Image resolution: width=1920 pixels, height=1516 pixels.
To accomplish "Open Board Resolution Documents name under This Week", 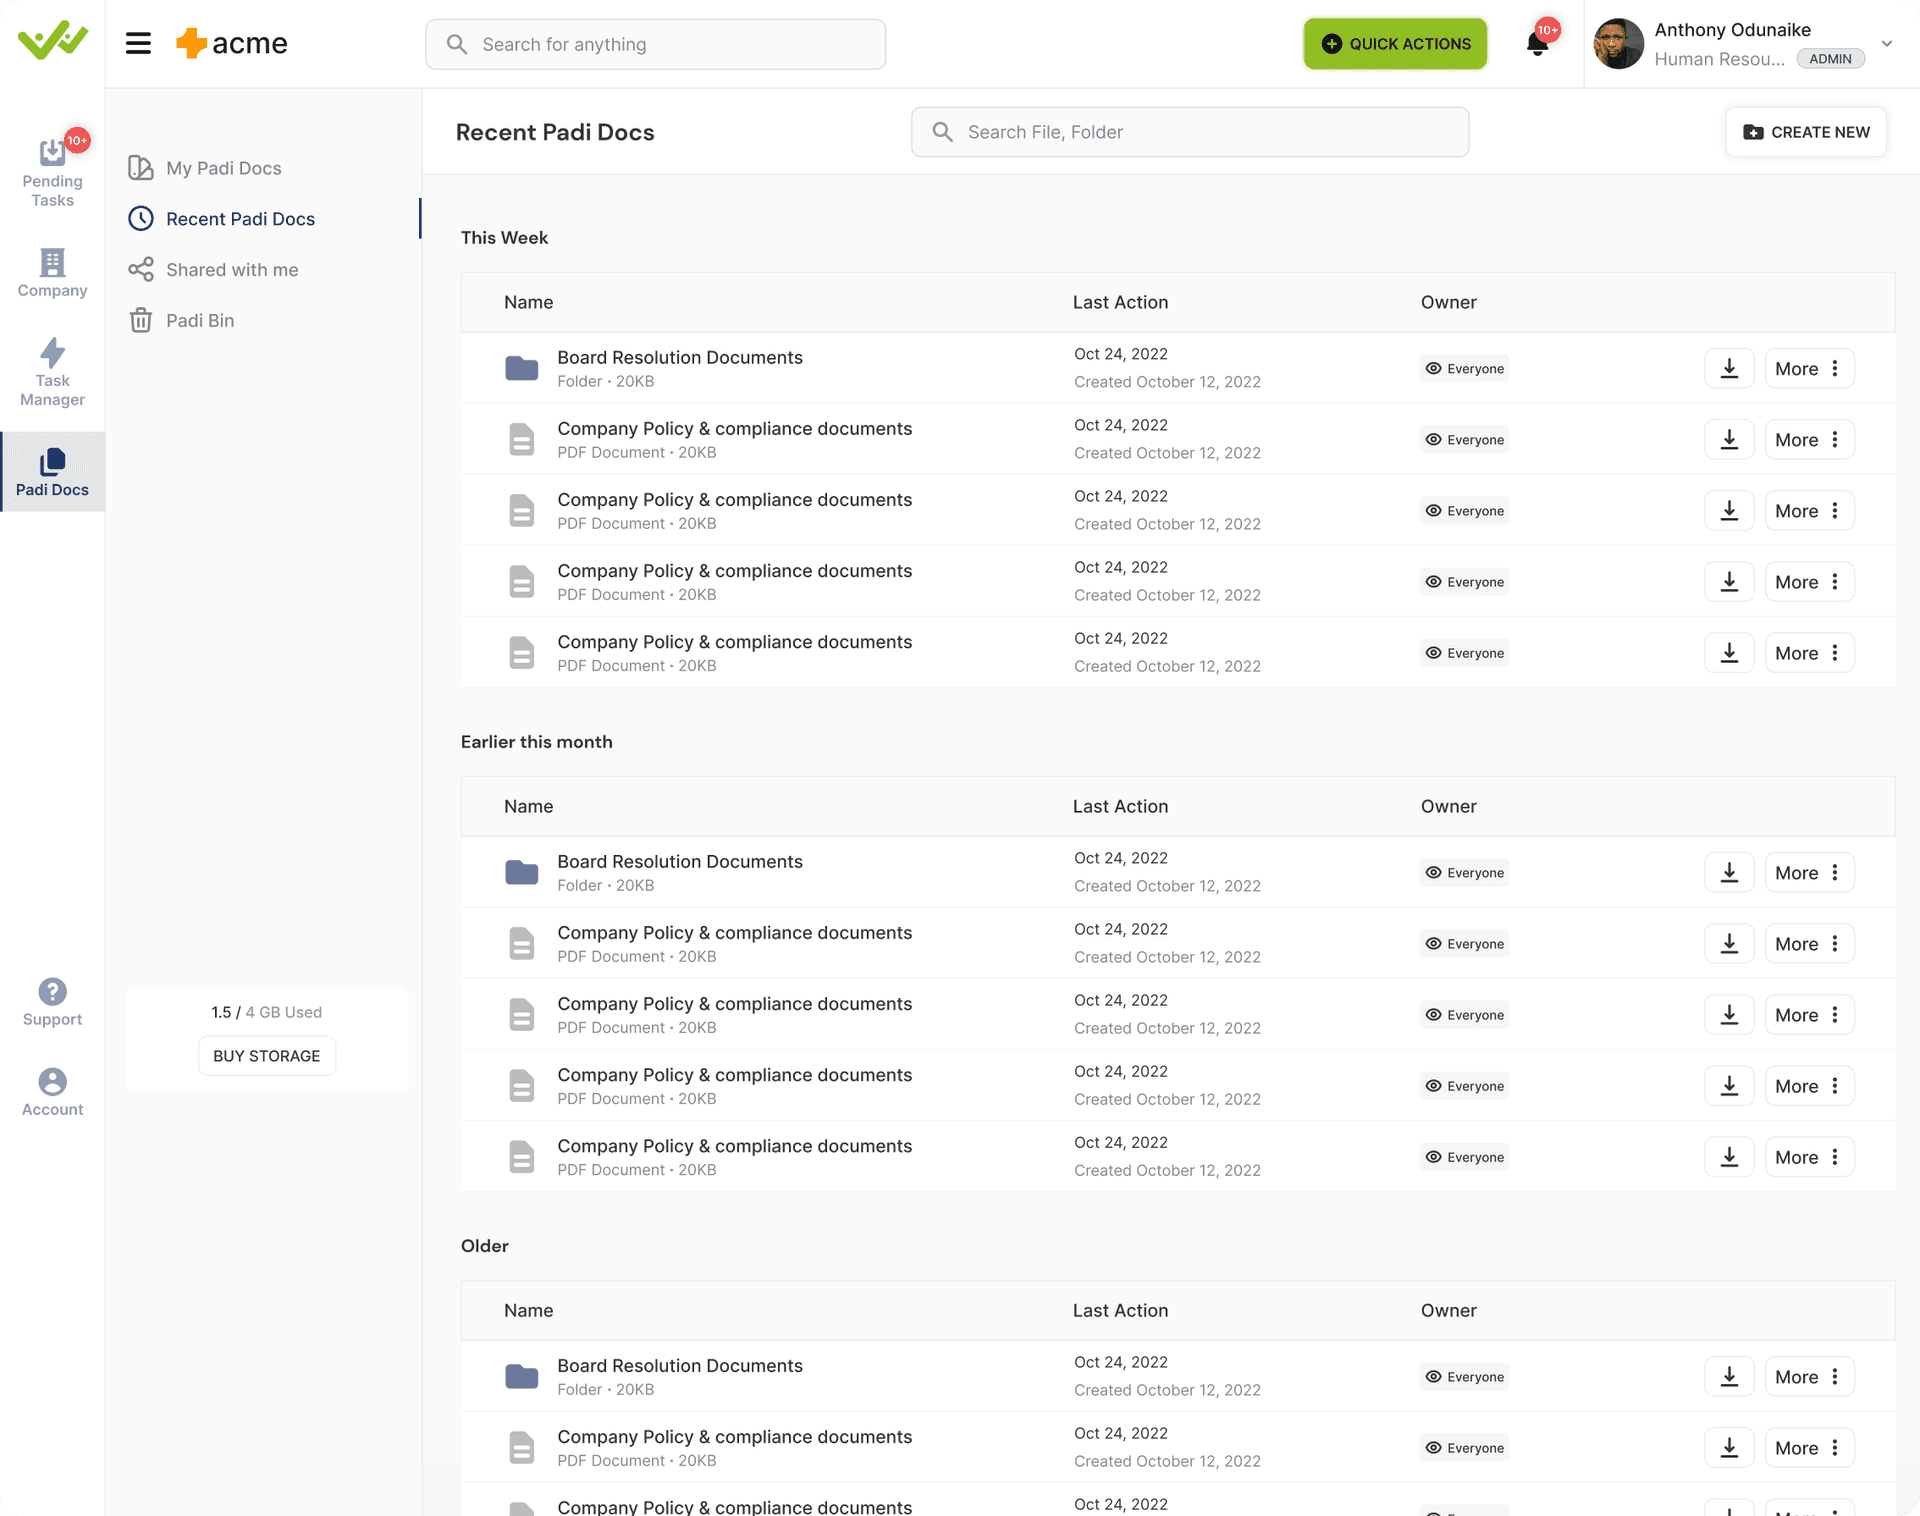I will point(680,358).
